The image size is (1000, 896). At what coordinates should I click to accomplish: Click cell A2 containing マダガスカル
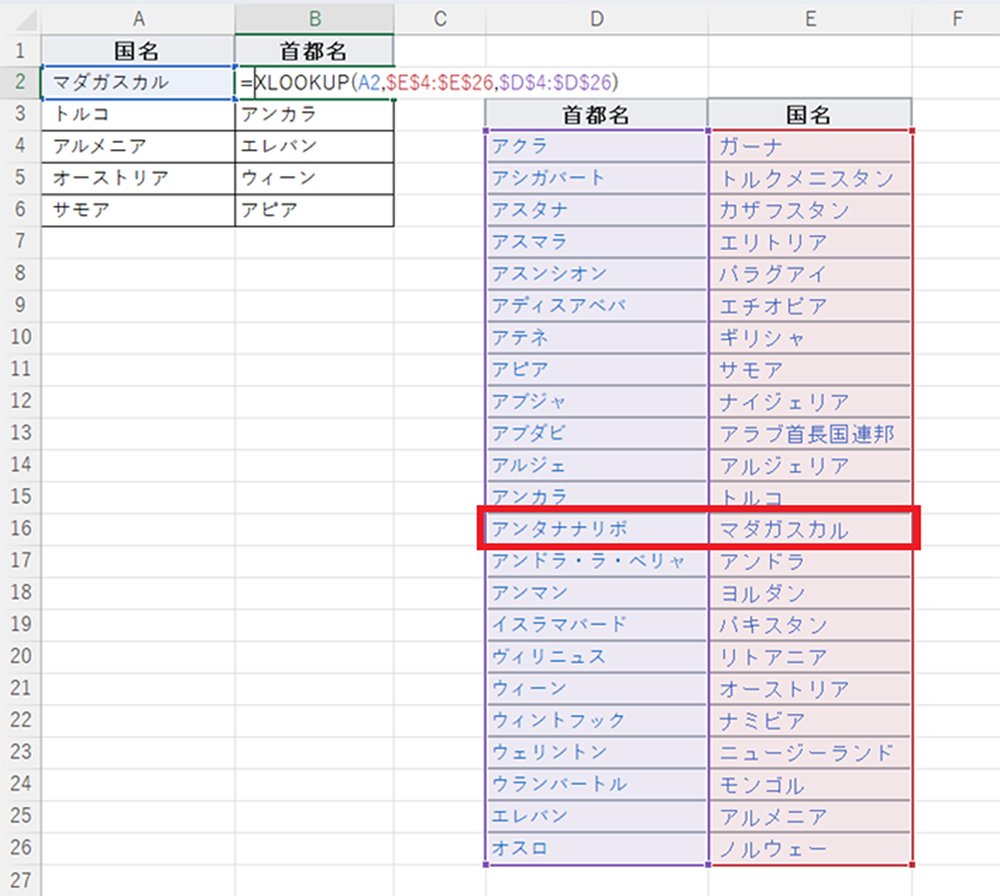tap(138, 82)
